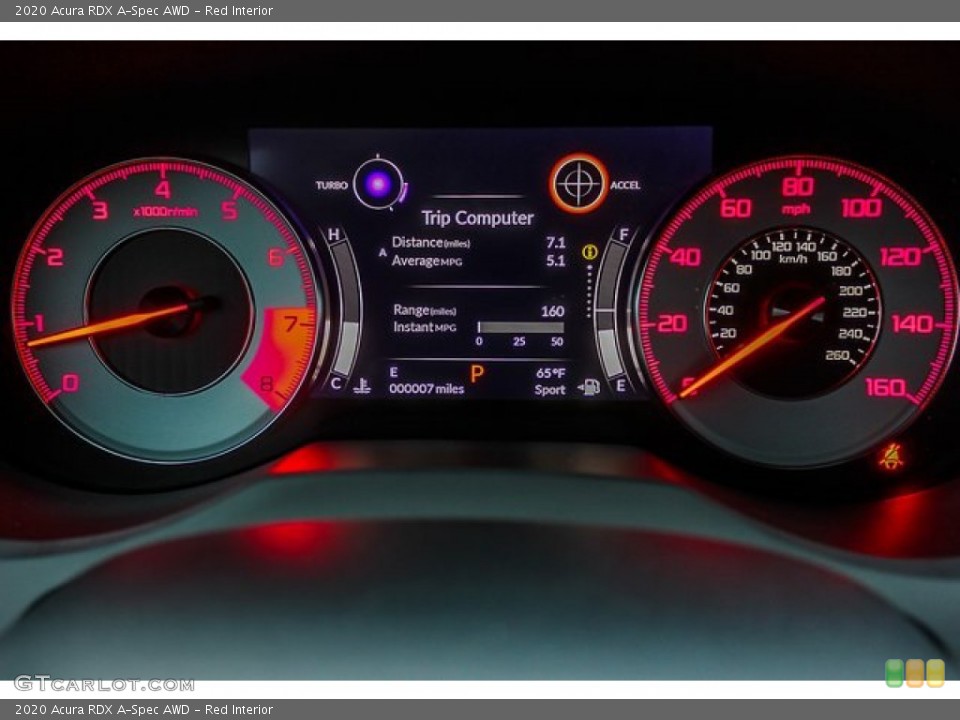Click the 4 mark on the tachometer
This screenshot has width=960, height=720.
click(x=162, y=189)
